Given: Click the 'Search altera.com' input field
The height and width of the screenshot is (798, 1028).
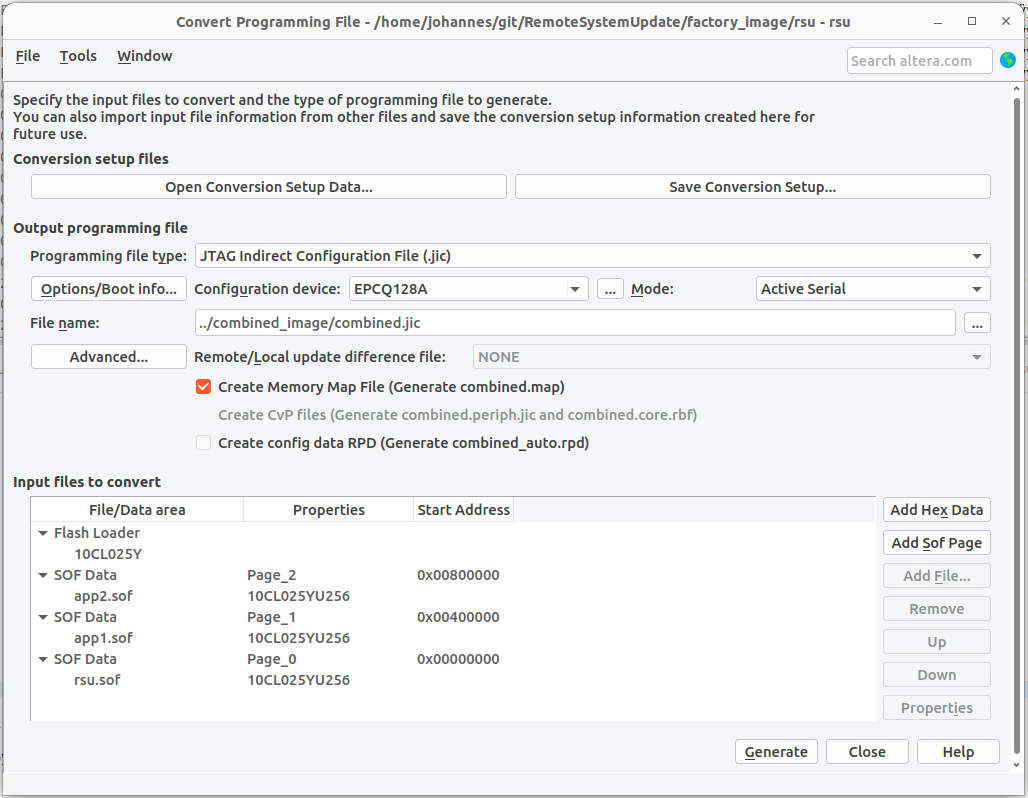Looking at the screenshot, I should click(x=918, y=60).
